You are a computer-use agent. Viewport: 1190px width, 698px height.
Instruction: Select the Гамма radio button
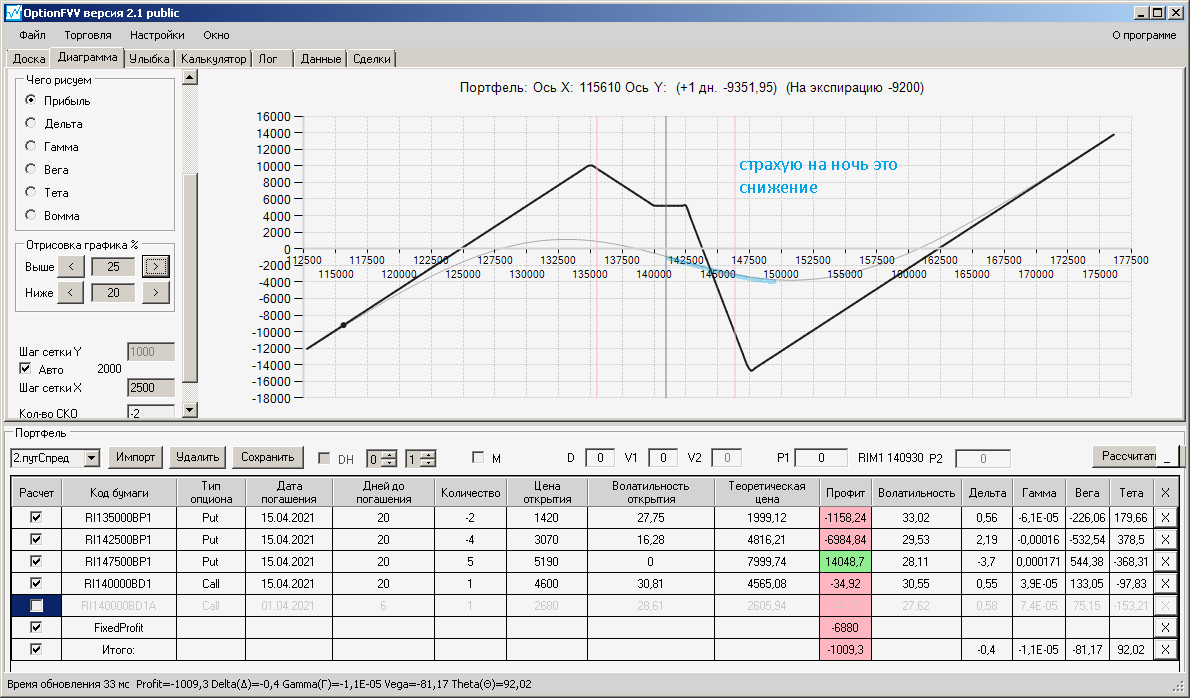tap(30, 146)
